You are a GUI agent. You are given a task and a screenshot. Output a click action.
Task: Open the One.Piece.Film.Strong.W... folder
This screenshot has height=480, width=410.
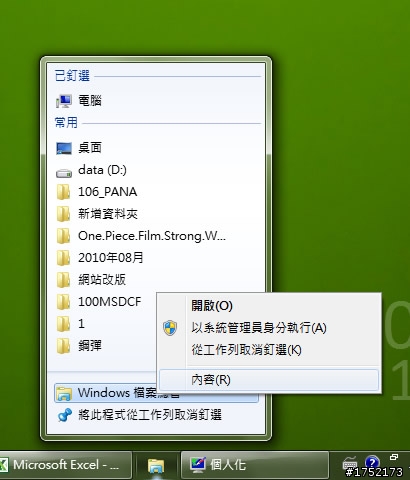coord(157,236)
